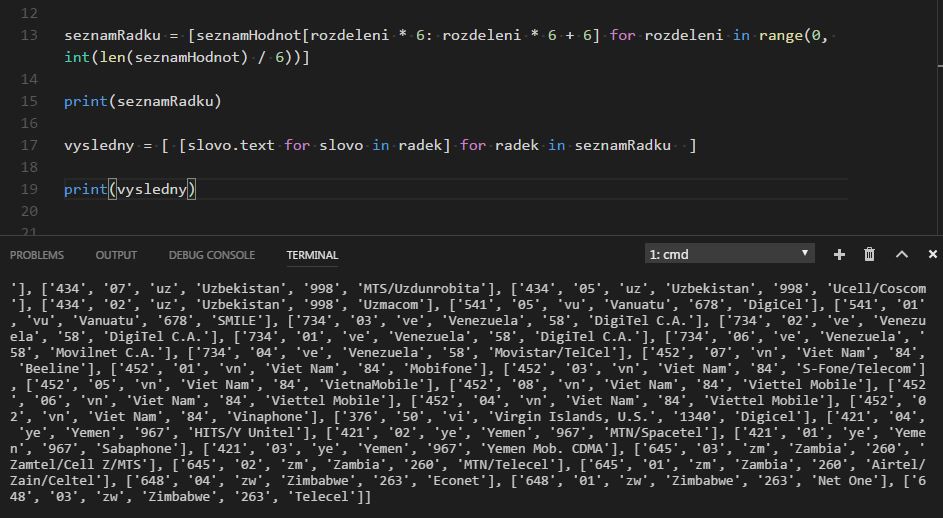Click 'Telecel' at the end of the terminal output
Screen dimensions: 943x518
325,496
